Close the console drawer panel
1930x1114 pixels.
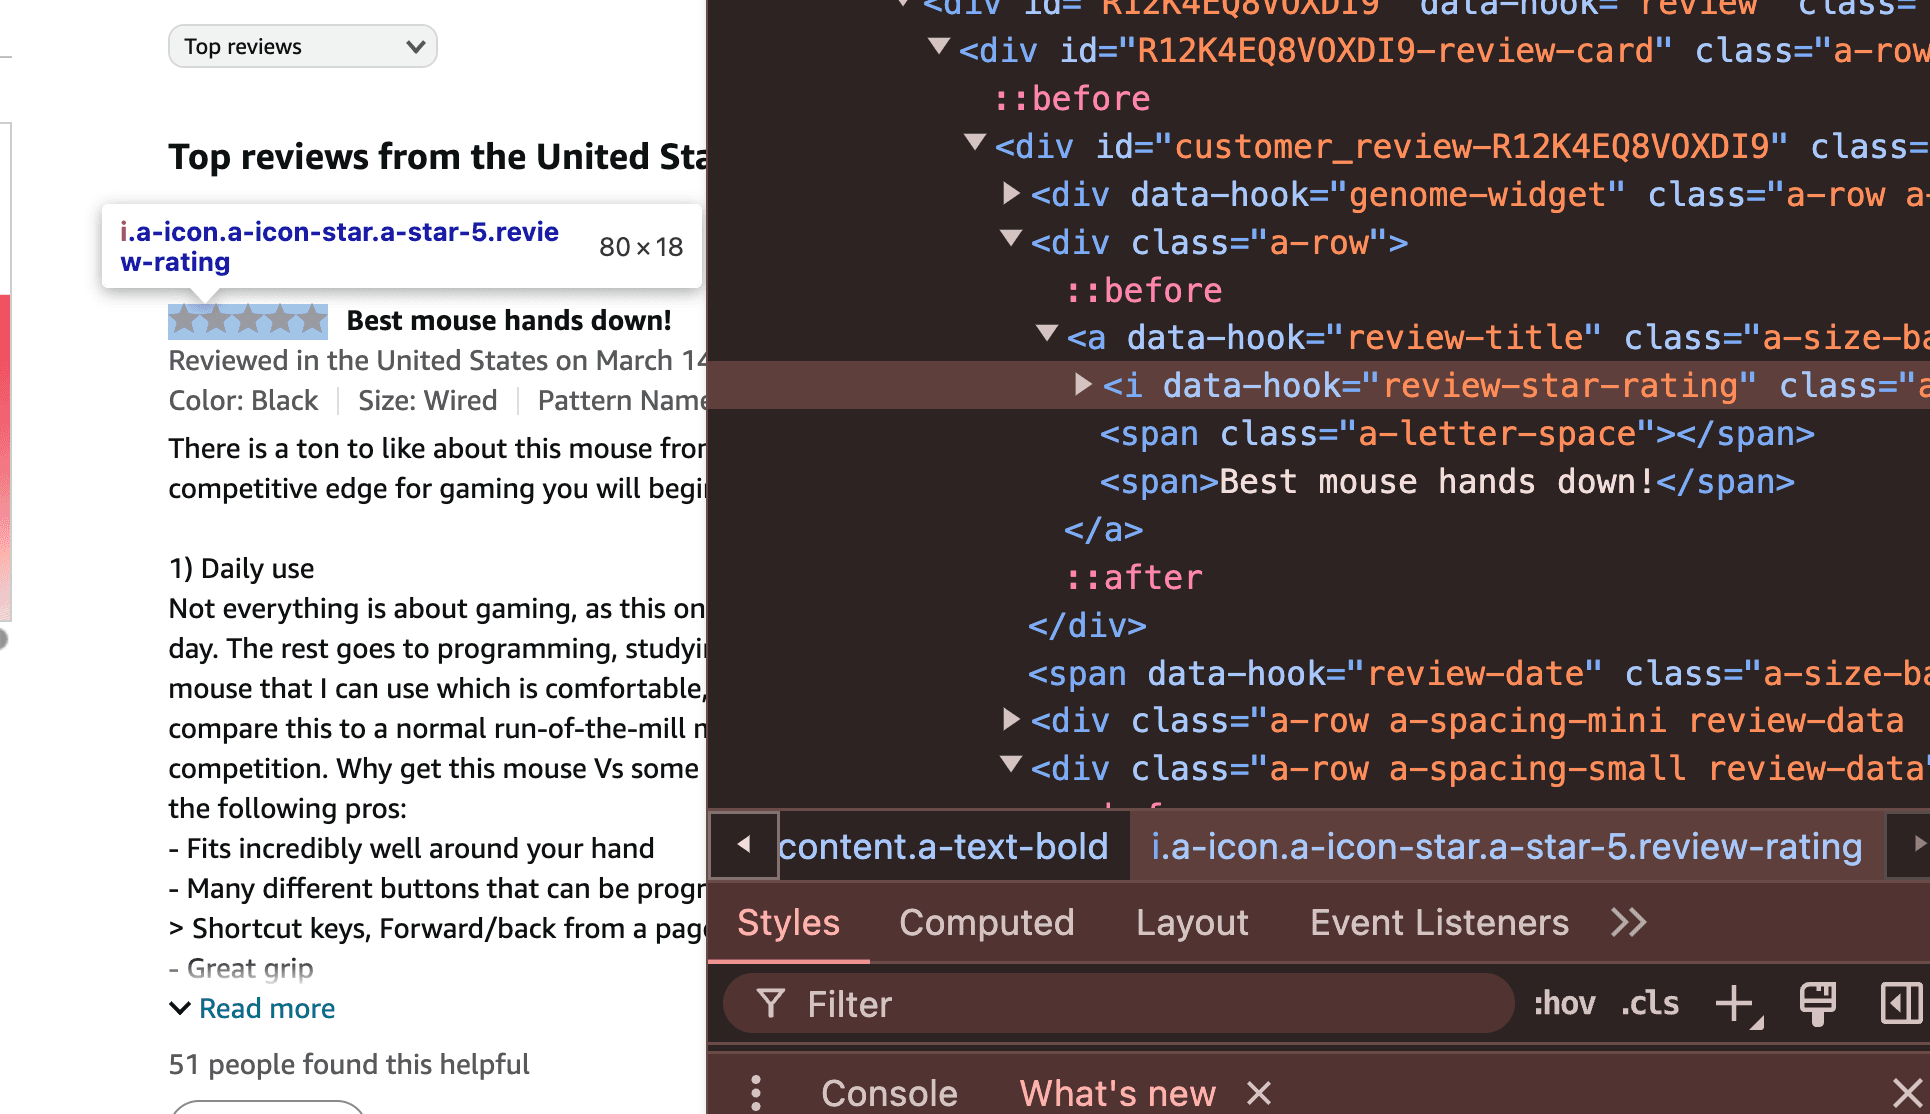pyautogui.click(x=1907, y=1093)
